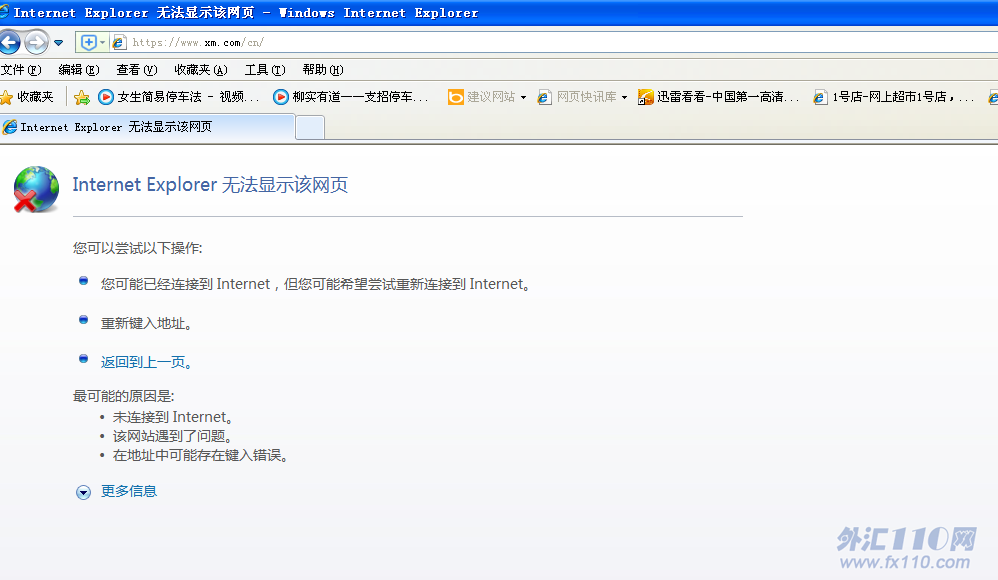Open bookmark 柳实有道一一支招停车
Screen dimensions: 998x580
pos(351,97)
